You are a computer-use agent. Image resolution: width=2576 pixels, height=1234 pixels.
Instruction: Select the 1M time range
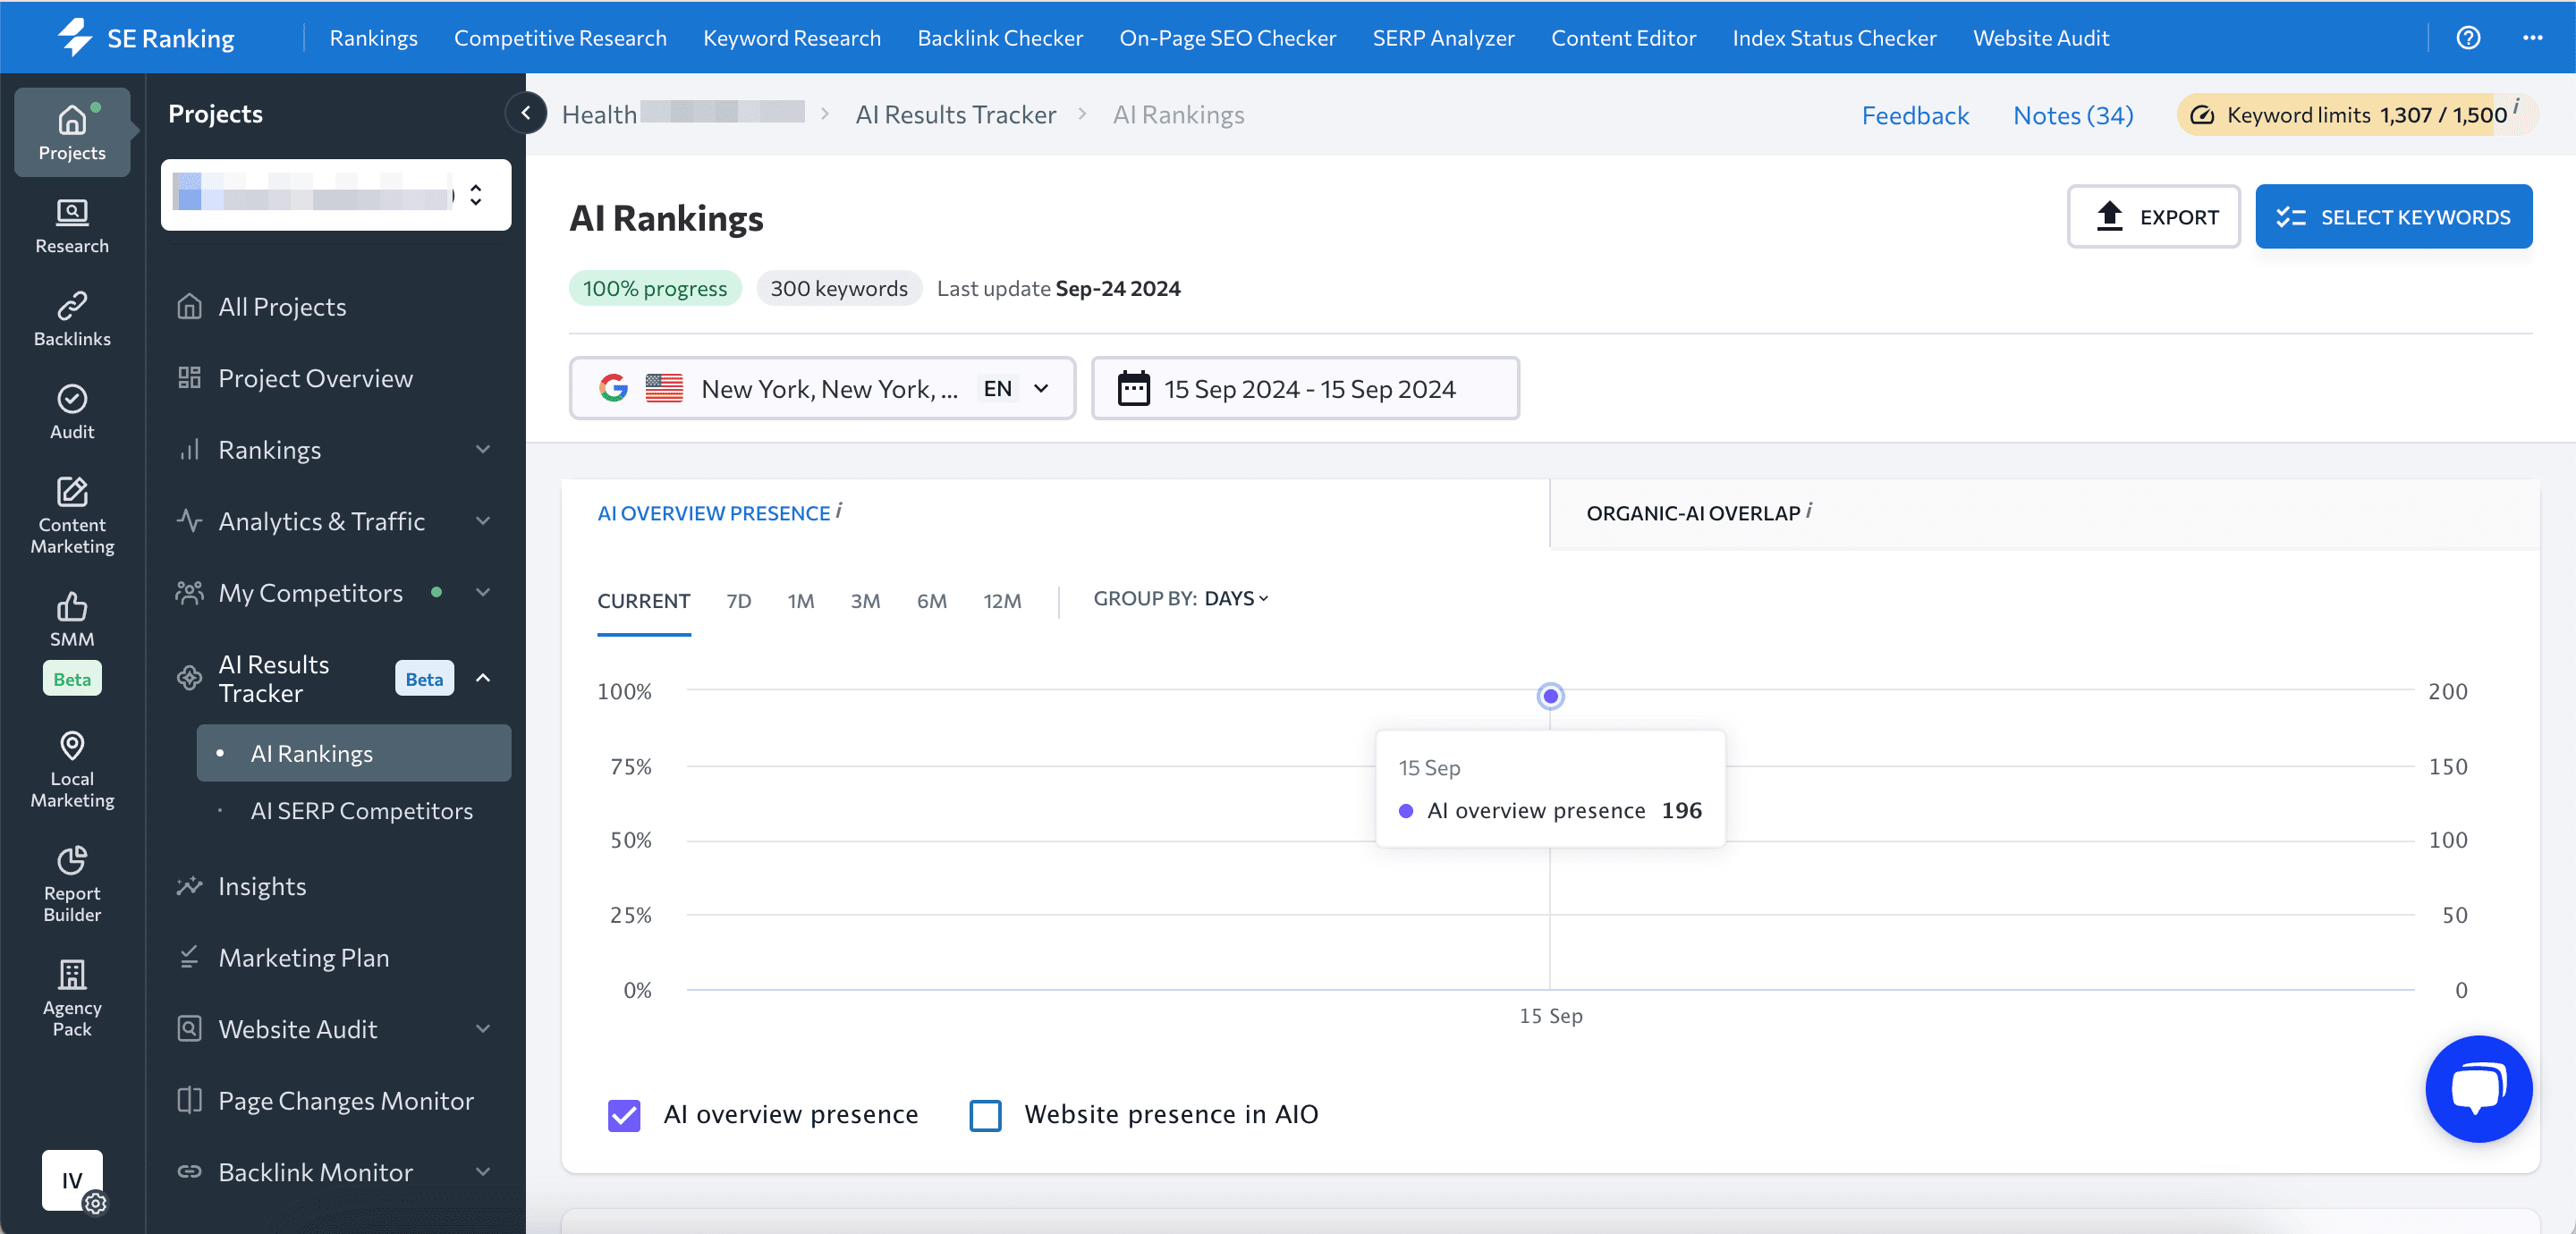(x=800, y=601)
